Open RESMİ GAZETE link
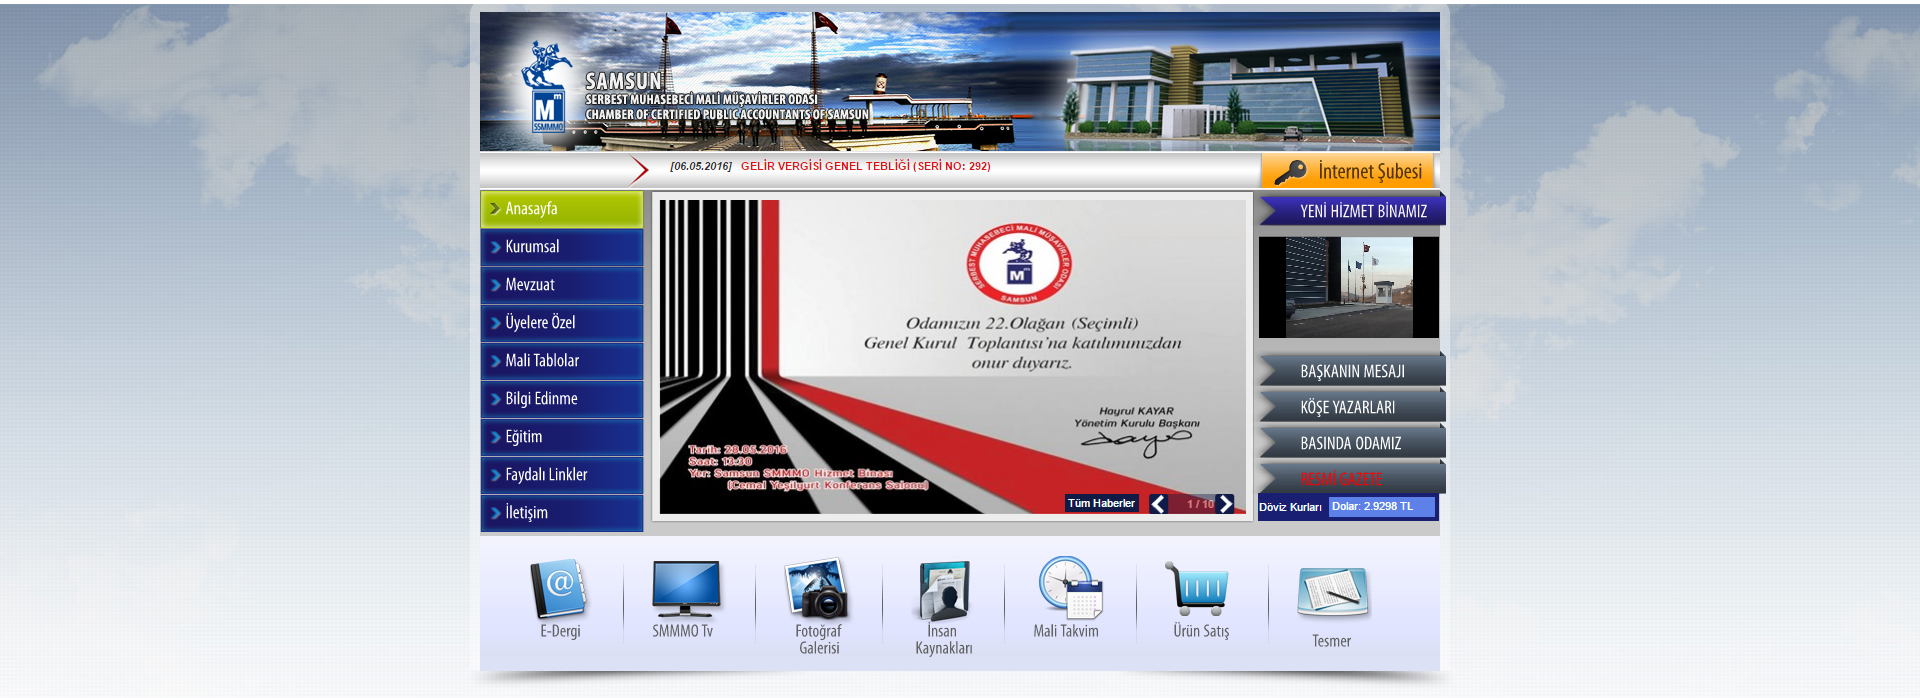Viewport: 1920px width, 698px height. point(1352,478)
